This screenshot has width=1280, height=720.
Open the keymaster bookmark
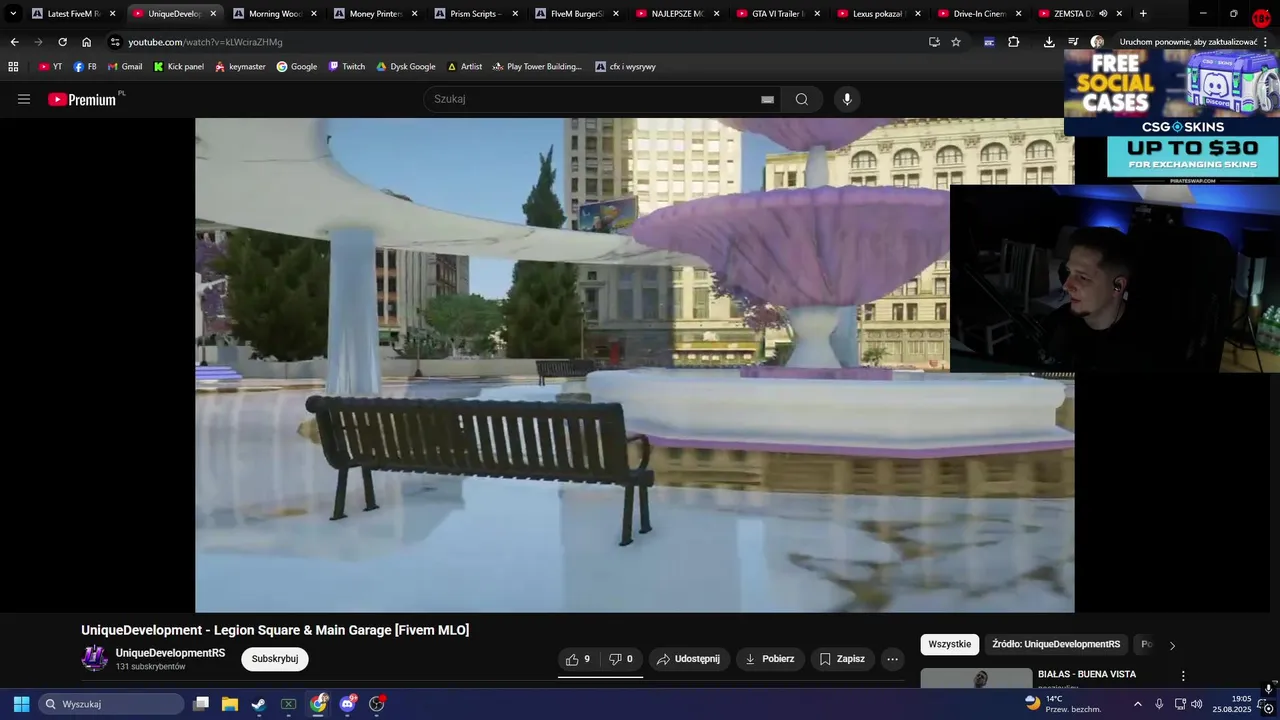click(x=240, y=67)
